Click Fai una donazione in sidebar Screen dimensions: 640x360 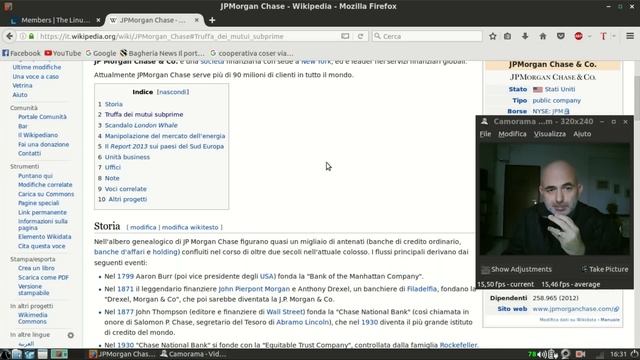pos(43,144)
